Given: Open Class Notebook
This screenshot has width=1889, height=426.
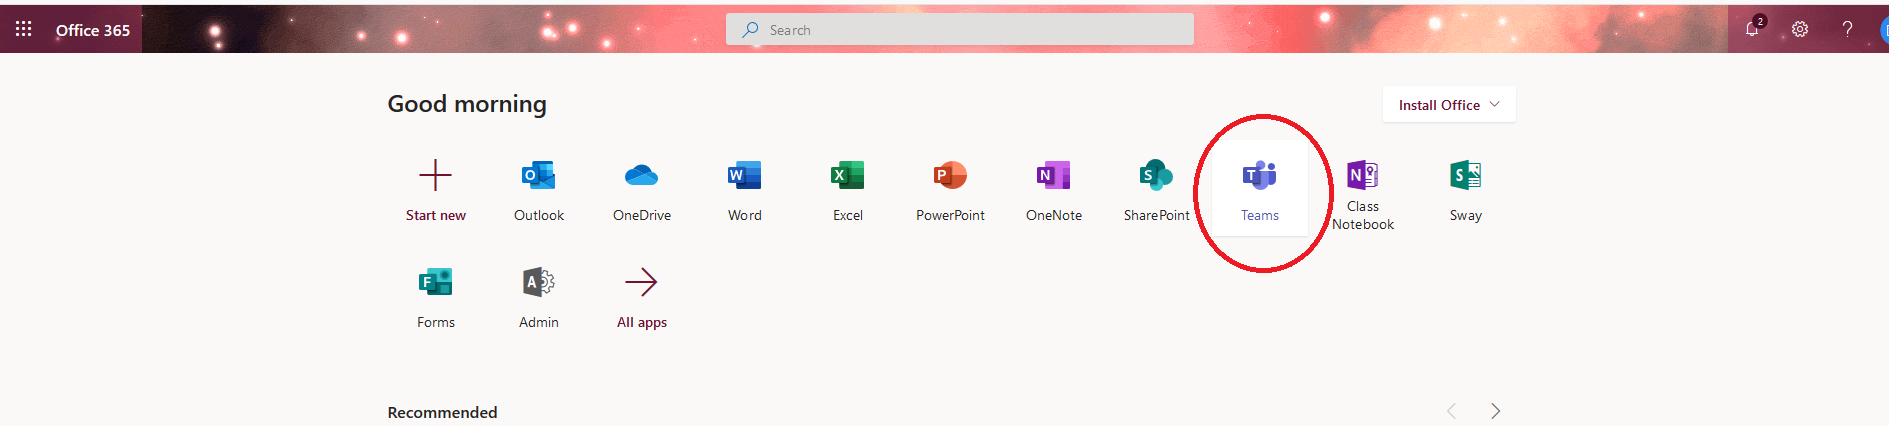Looking at the screenshot, I should tap(1362, 193).
